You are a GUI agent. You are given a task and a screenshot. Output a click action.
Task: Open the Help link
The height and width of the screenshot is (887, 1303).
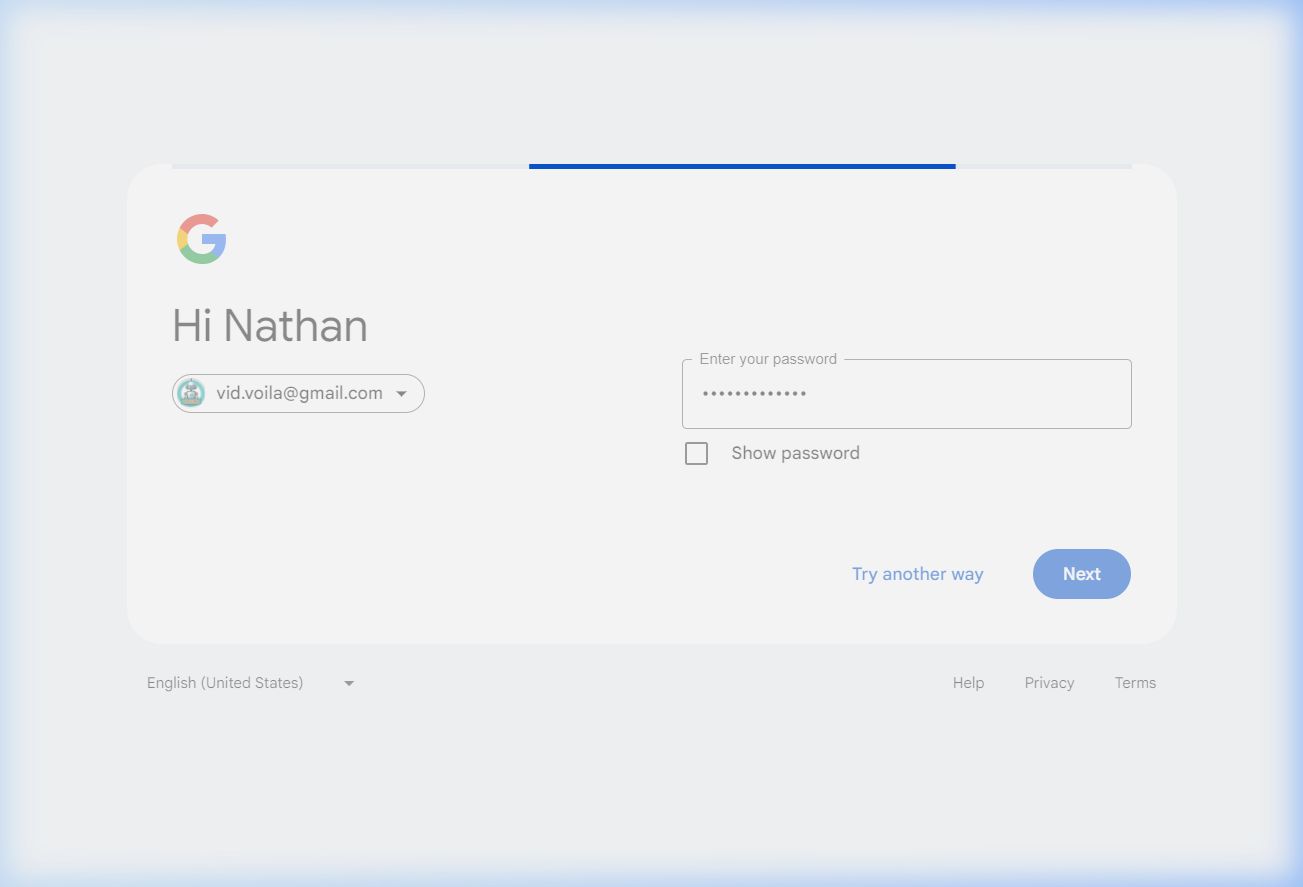968,683
